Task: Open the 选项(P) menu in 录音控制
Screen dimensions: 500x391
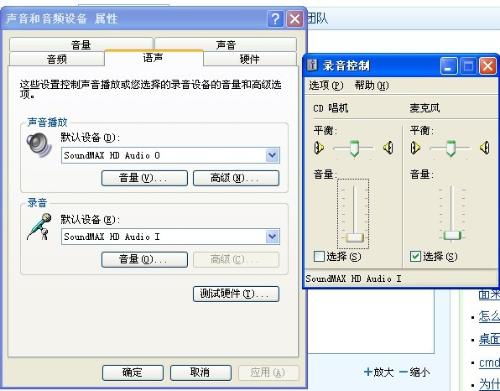Action: pyautogui.click(x=326, y=86)
